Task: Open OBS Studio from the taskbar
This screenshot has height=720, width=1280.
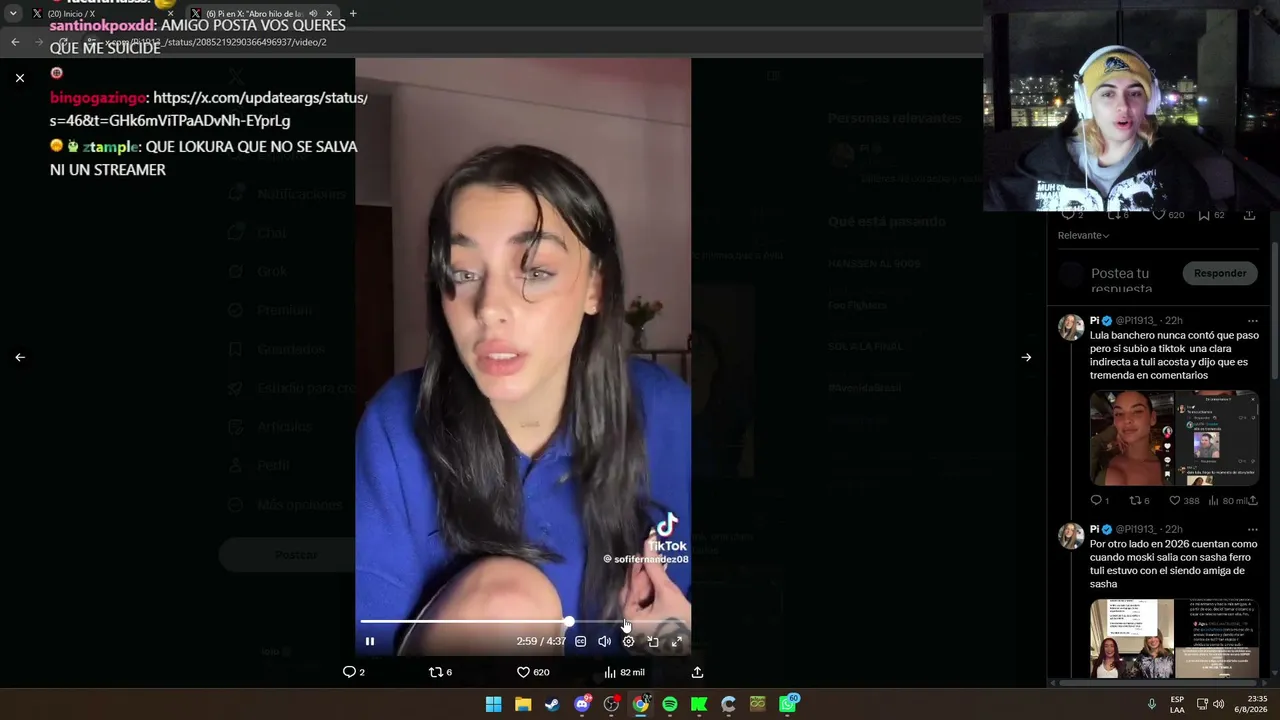Action: (x=611, y=704)
